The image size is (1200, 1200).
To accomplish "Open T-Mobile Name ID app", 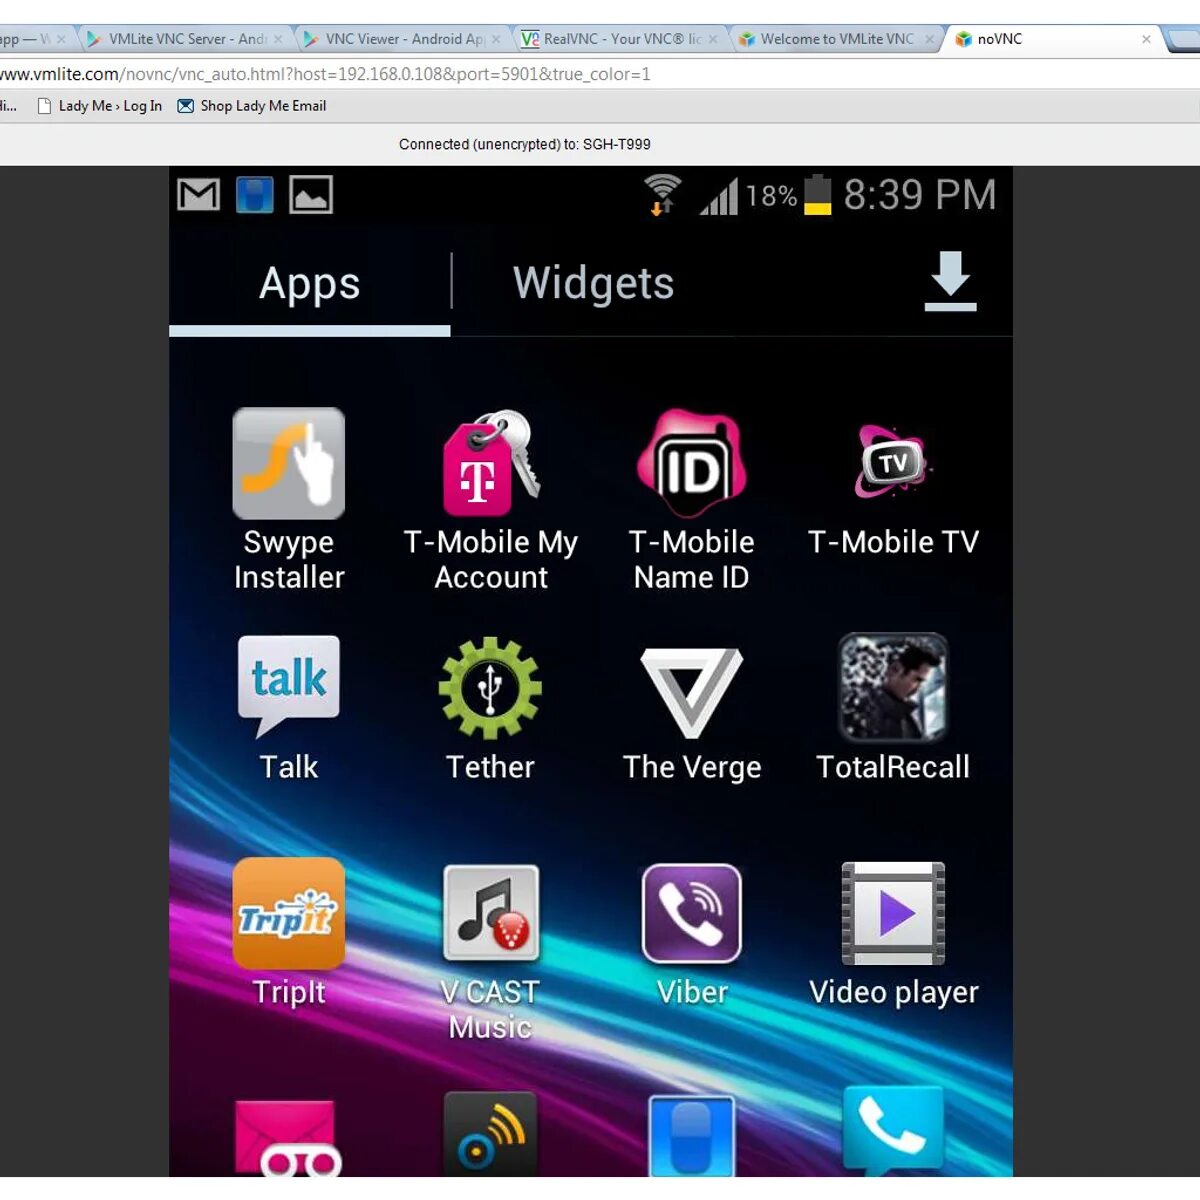I will [691, 462].
